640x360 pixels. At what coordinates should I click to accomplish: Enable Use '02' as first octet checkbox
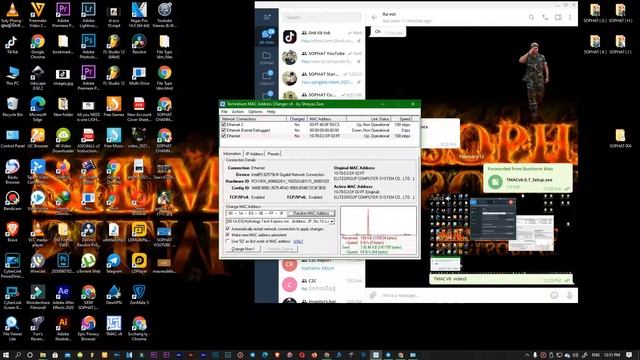pyautogui.click(x=228, y=241)
